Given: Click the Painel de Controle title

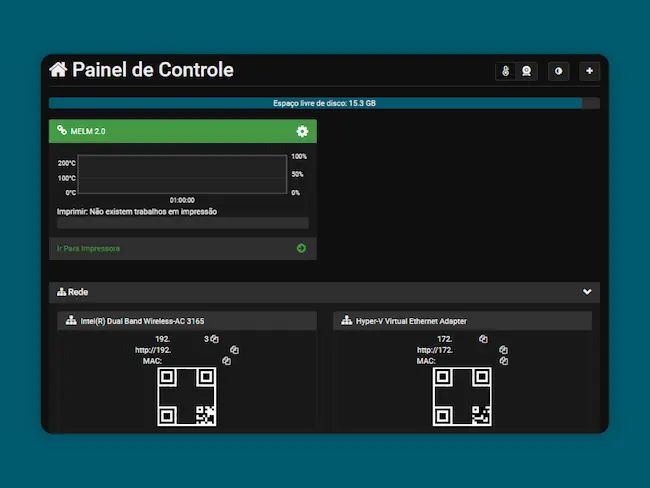Looking at the screenshot, I should coord(153,70).
